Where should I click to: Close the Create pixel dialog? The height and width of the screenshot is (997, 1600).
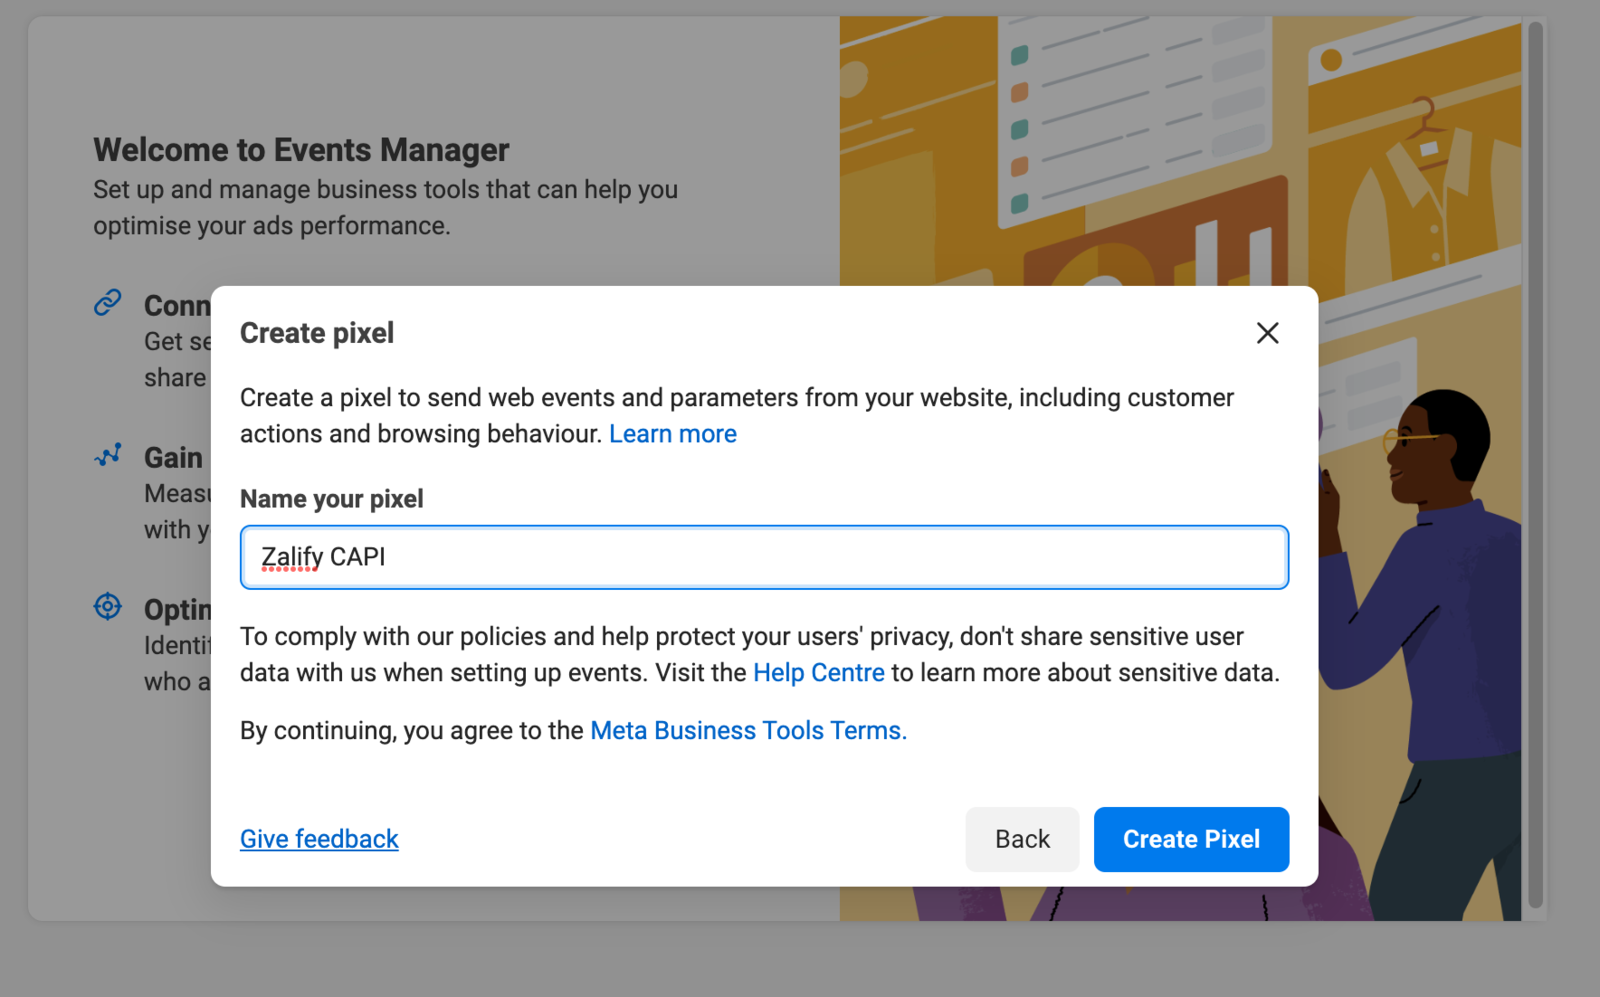(x=1267, y=333)
